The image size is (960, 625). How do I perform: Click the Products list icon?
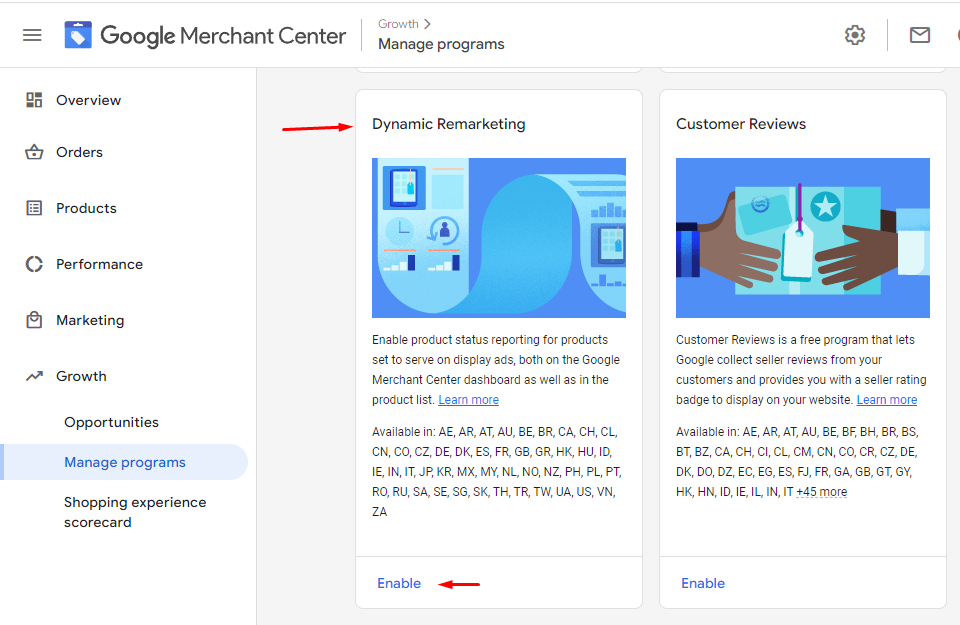coord(34,208)
